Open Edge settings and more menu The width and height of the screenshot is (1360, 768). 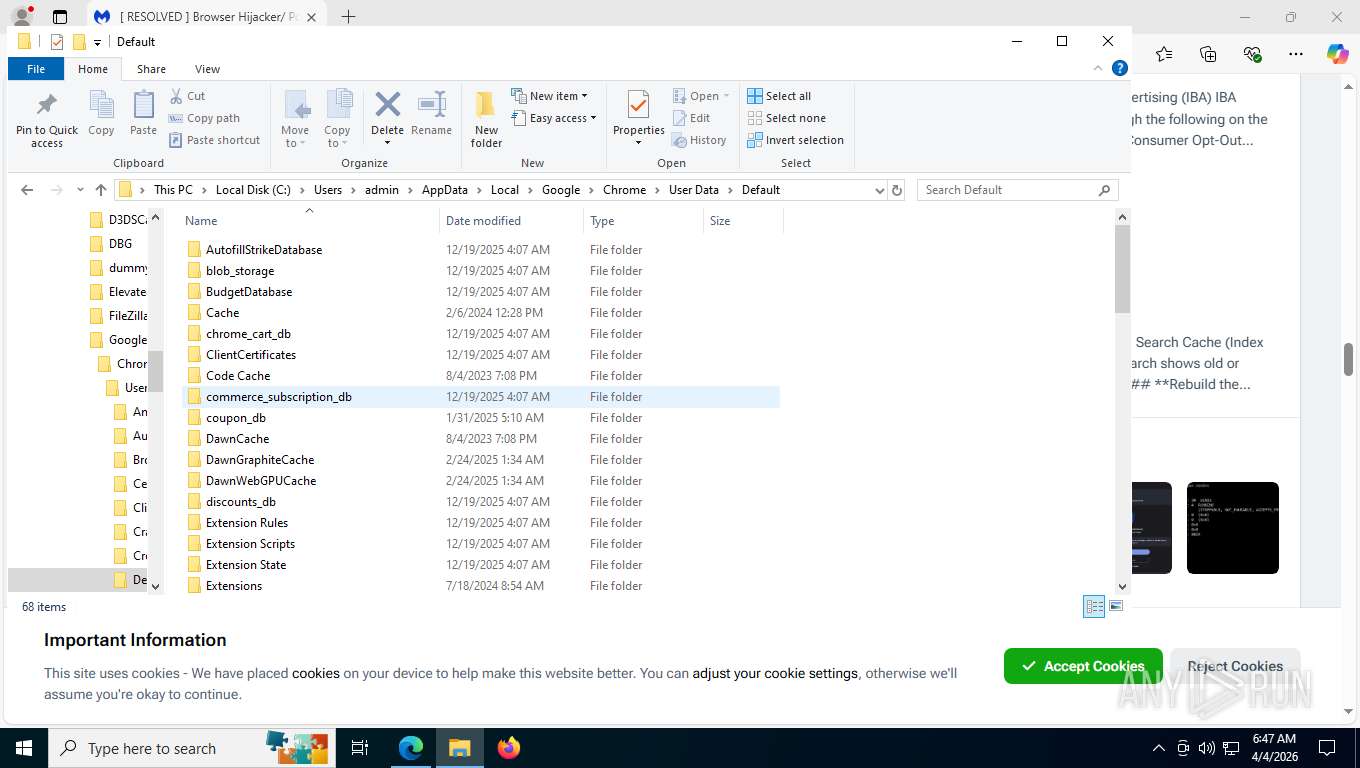[x=1296, y=54]
